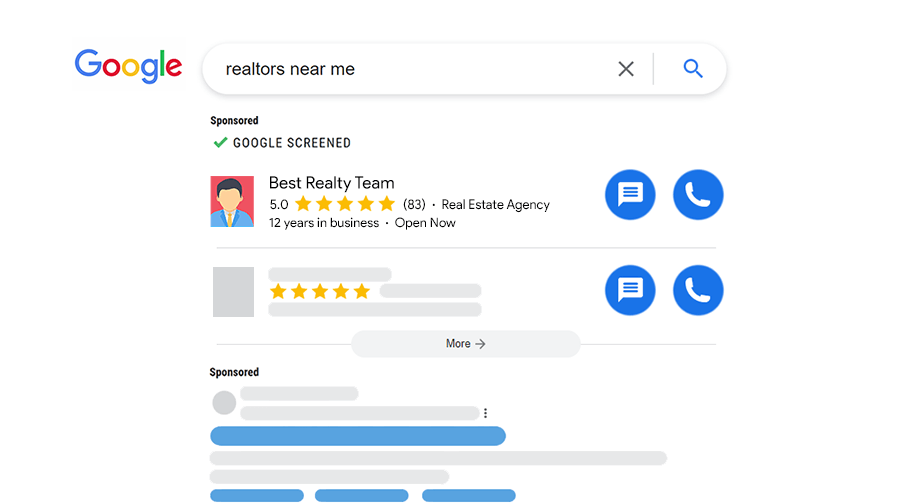The height and width of the screenshot is (504, 912).
Task: Clear the search box with the X icon
Action: [x=626, y=69]
